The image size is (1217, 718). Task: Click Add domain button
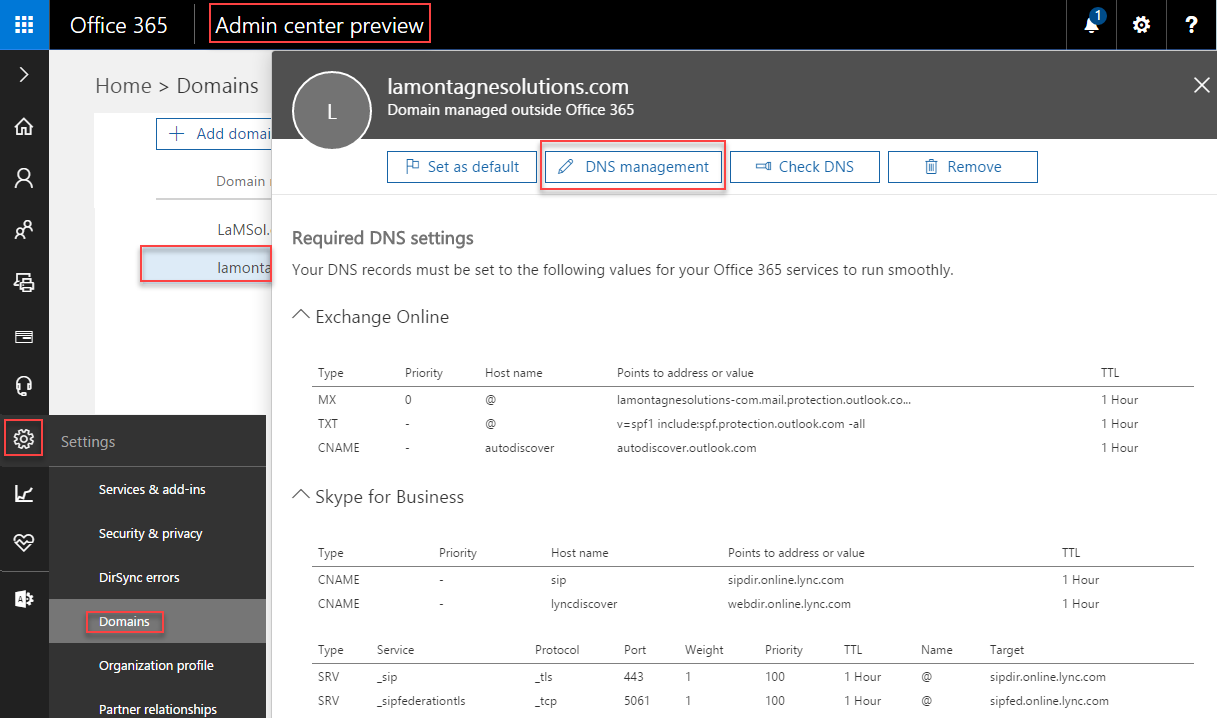click(214, 134)
